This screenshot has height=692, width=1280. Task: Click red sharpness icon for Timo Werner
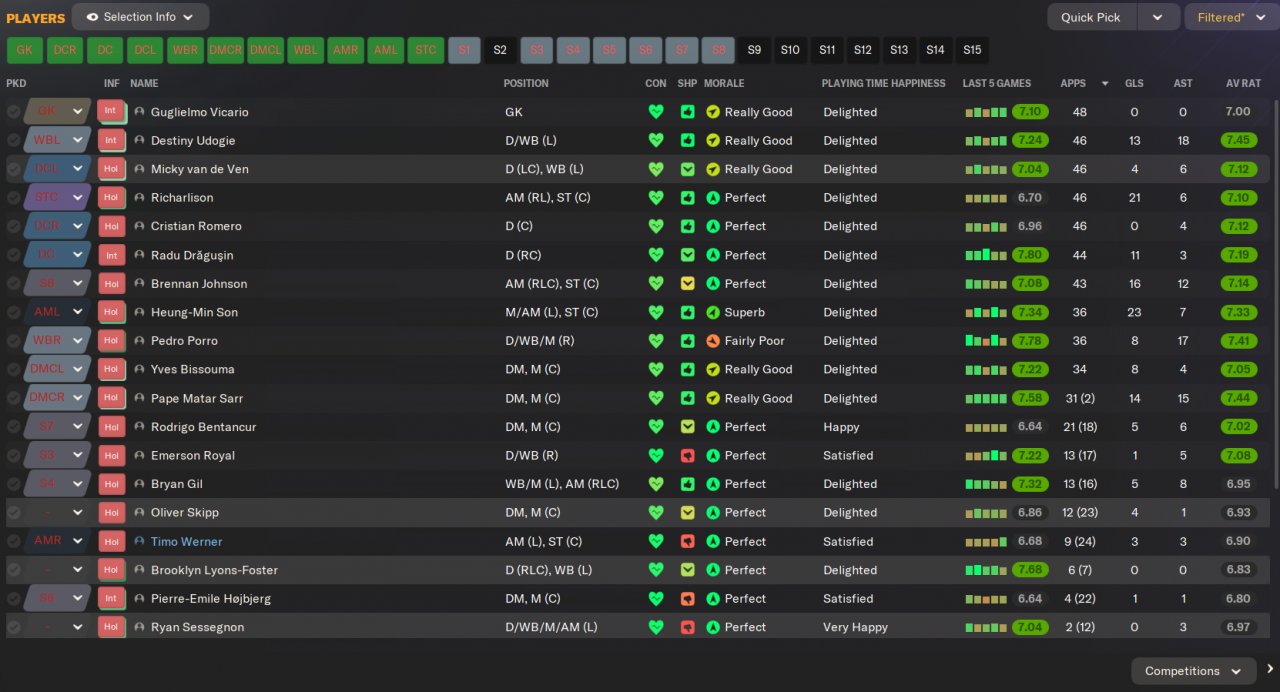point(688,541)
